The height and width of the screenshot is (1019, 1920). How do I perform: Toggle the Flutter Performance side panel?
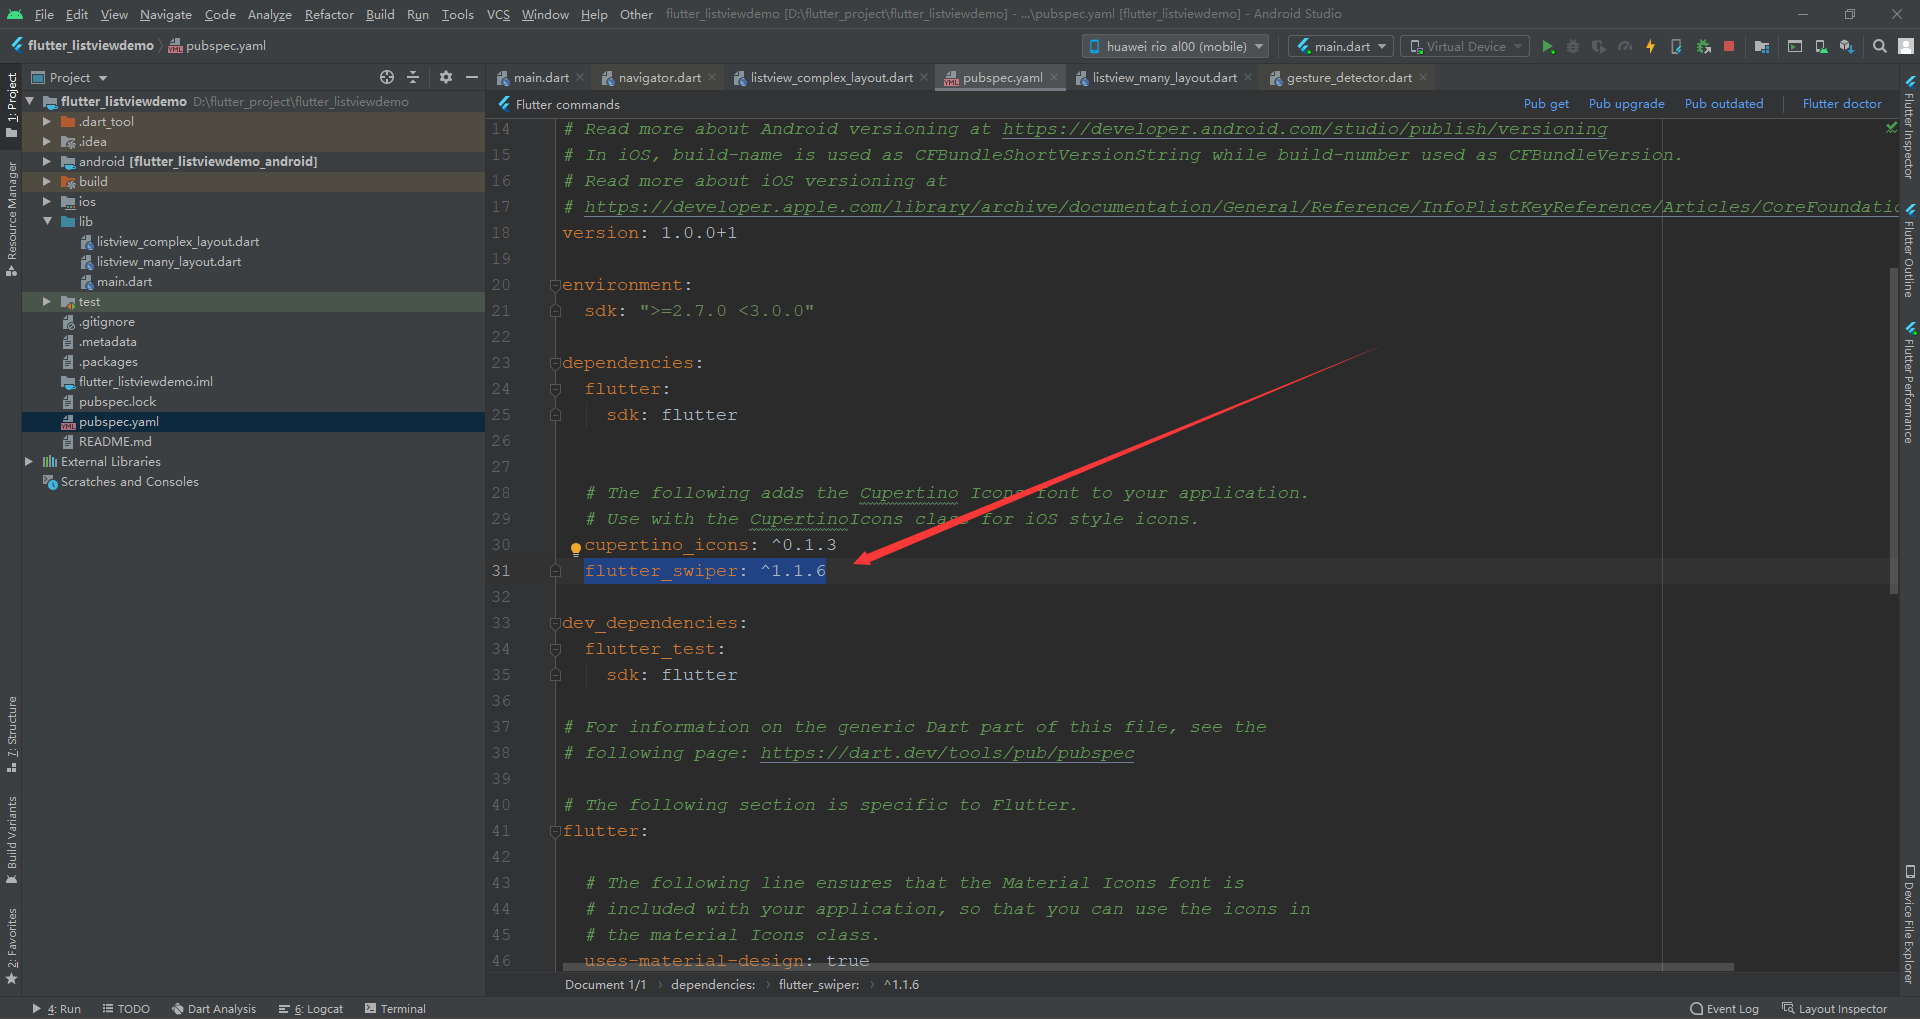[x=1909, y=383]
